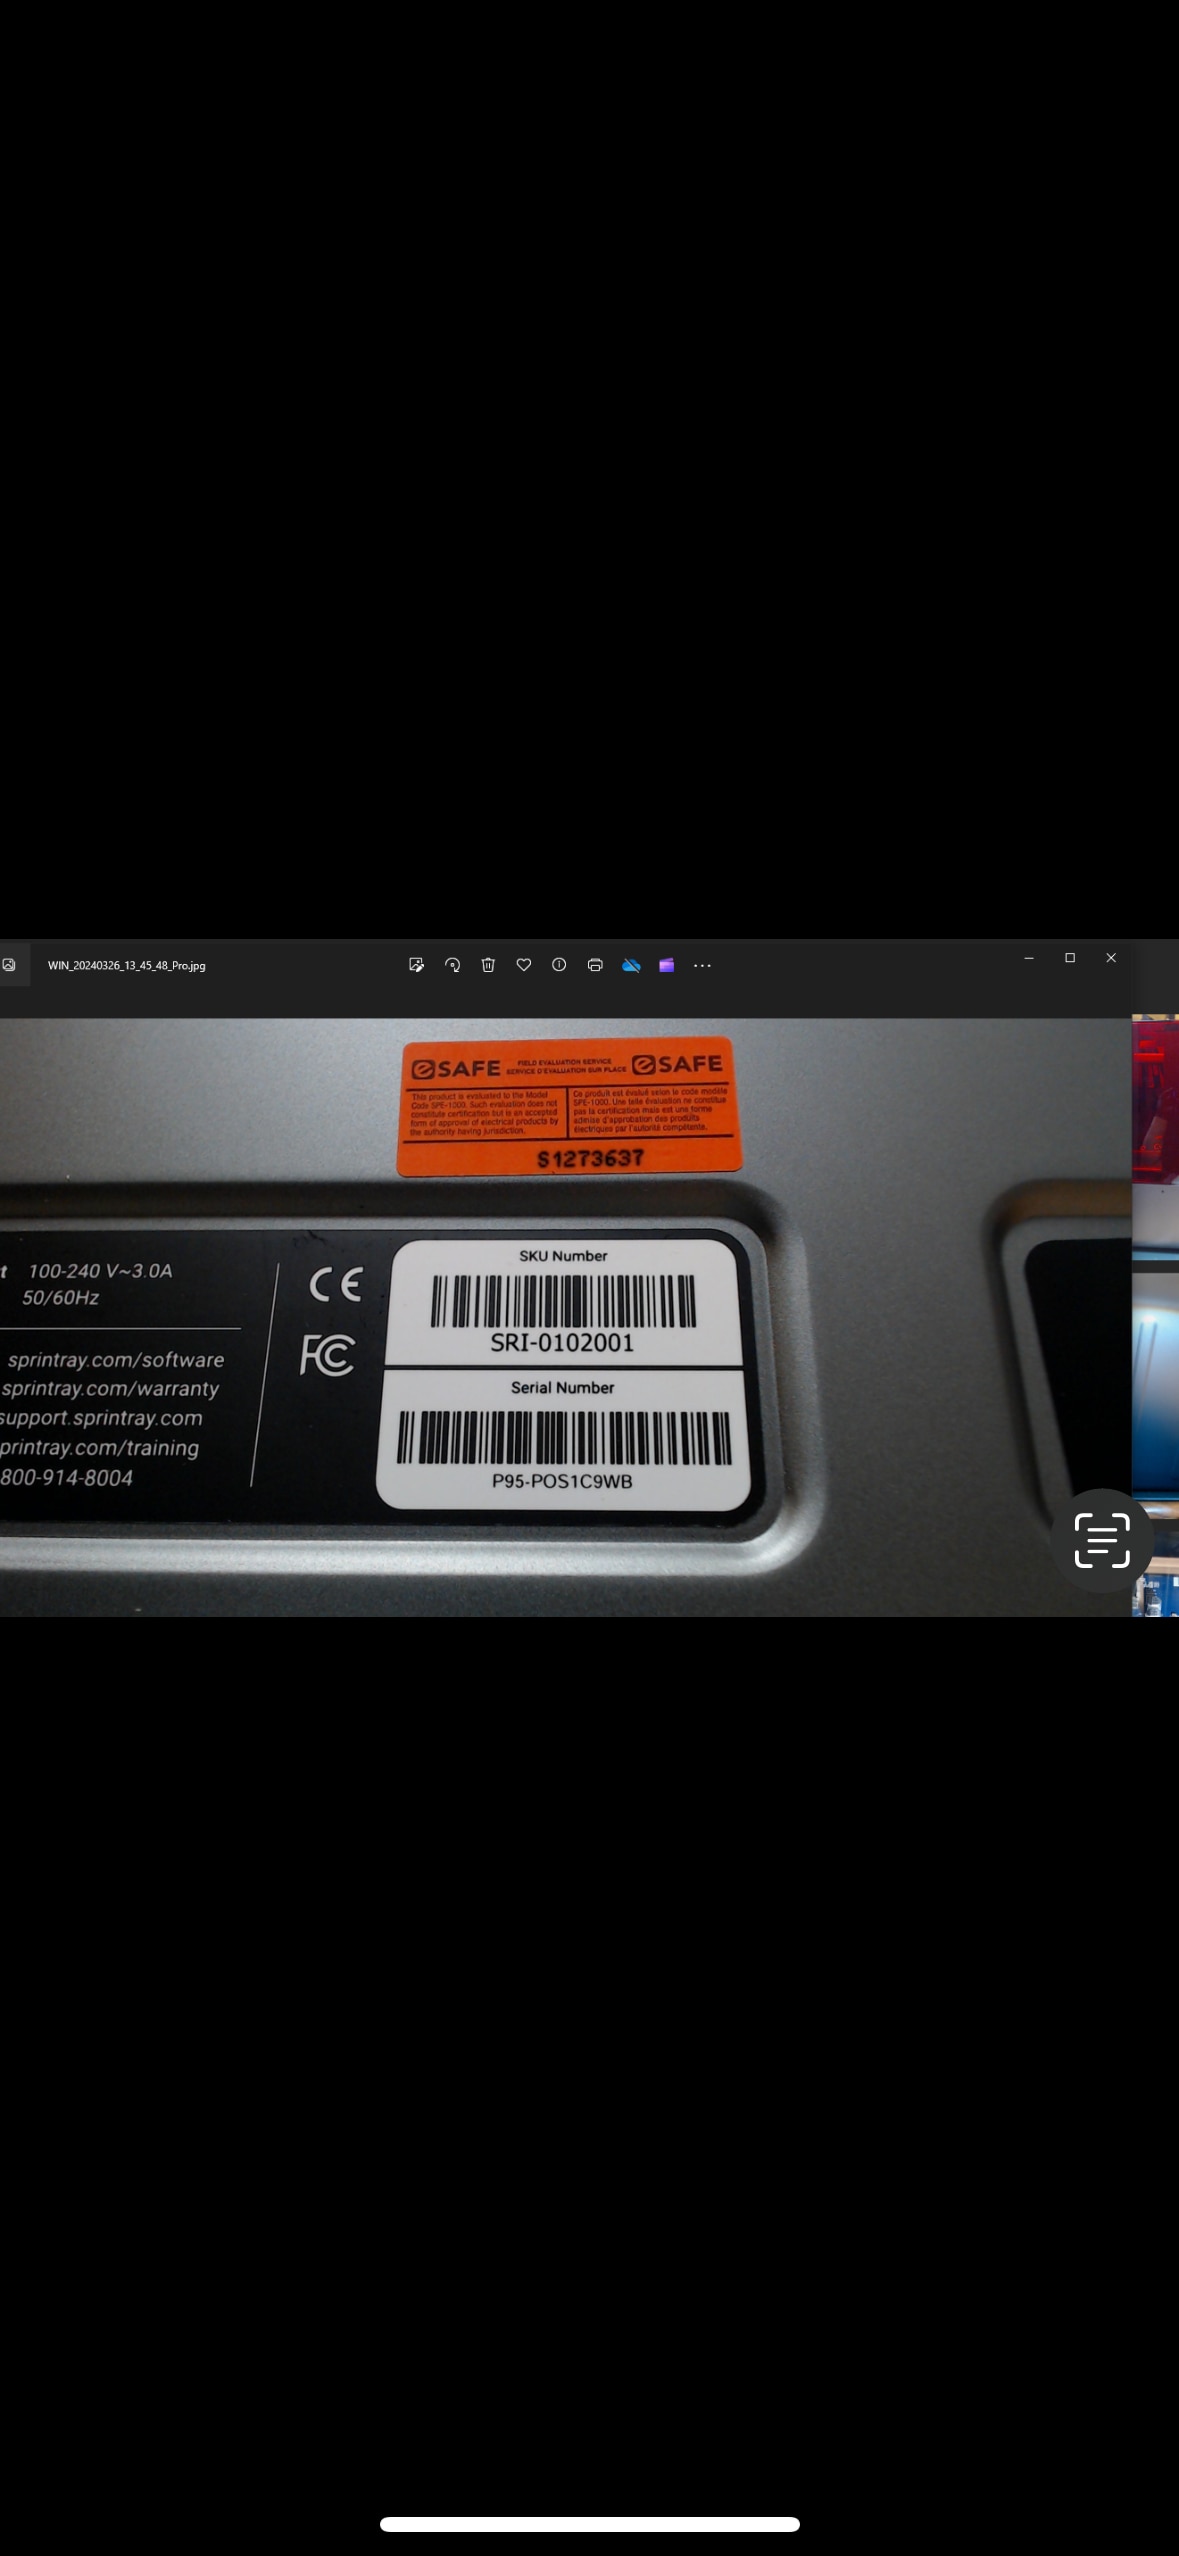Print the photo using the printer icon
Screen dimensions: 1179x2556
point(595,965)
